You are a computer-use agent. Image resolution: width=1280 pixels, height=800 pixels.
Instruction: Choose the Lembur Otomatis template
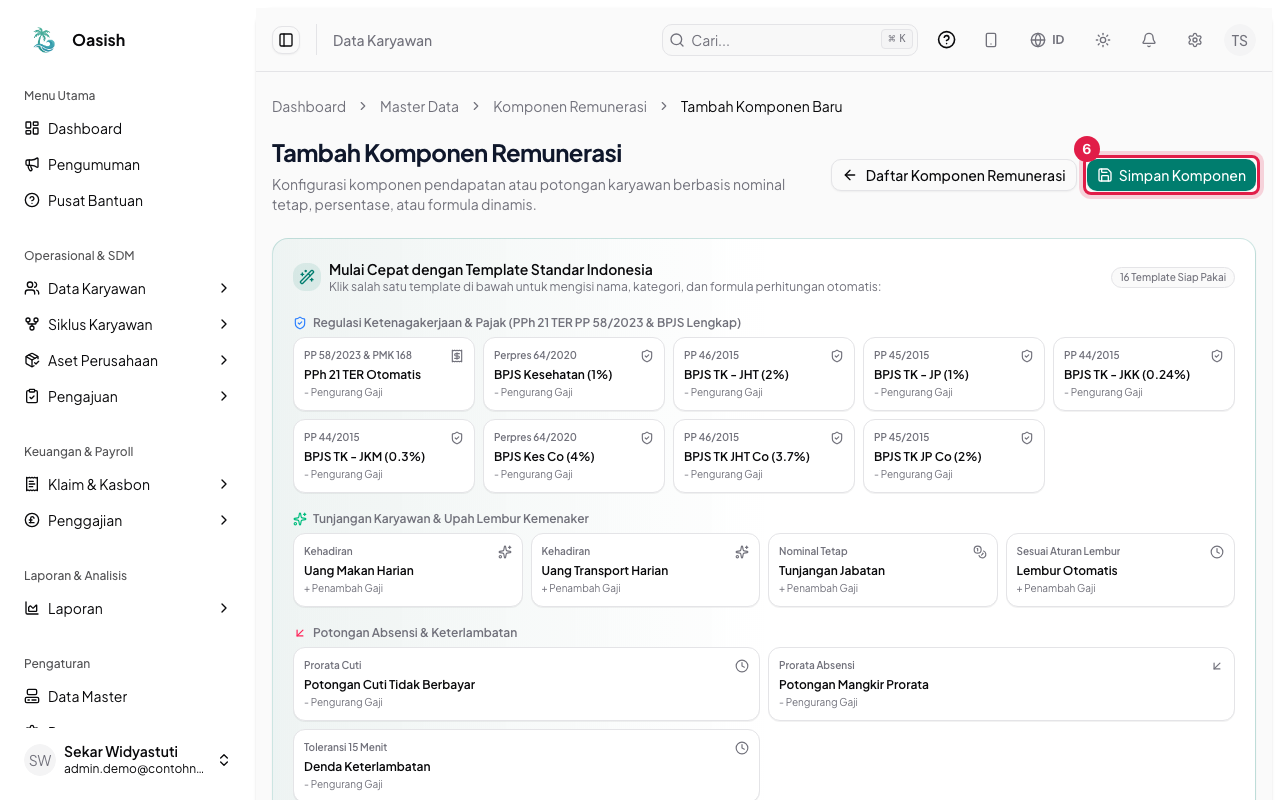[x=1120, y=570]
